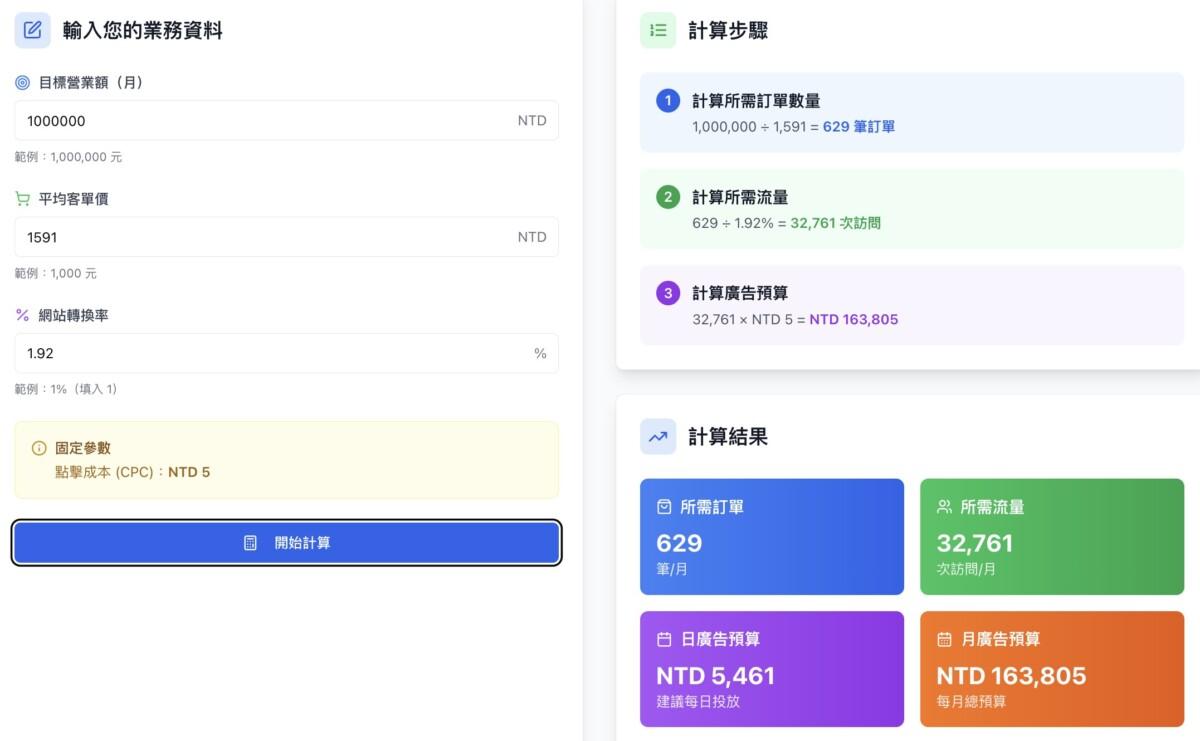
Task: Click the 629 筆訂單 result text
Action: pyautogui.click(x=859, y=127)
